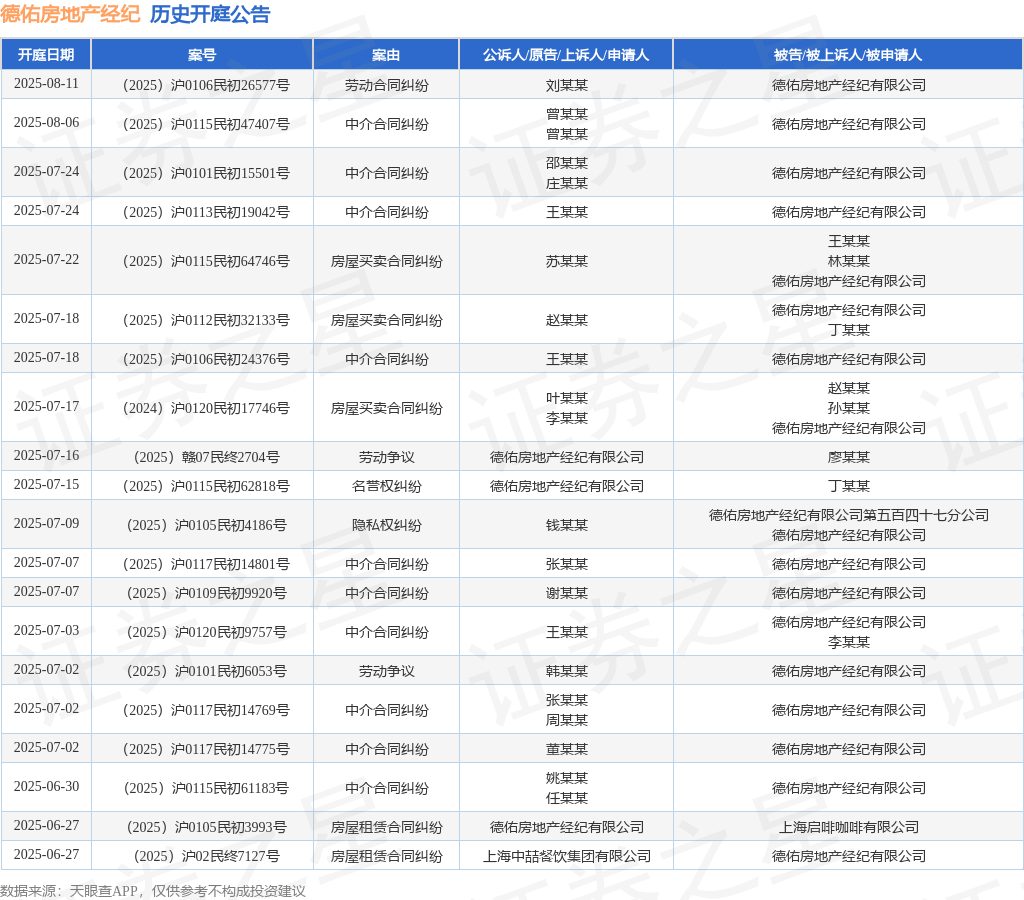Click plaintiff 张某某 in 沪0117民初14801号 row
Screen dimensions: 1024x900
pos(567,564)
